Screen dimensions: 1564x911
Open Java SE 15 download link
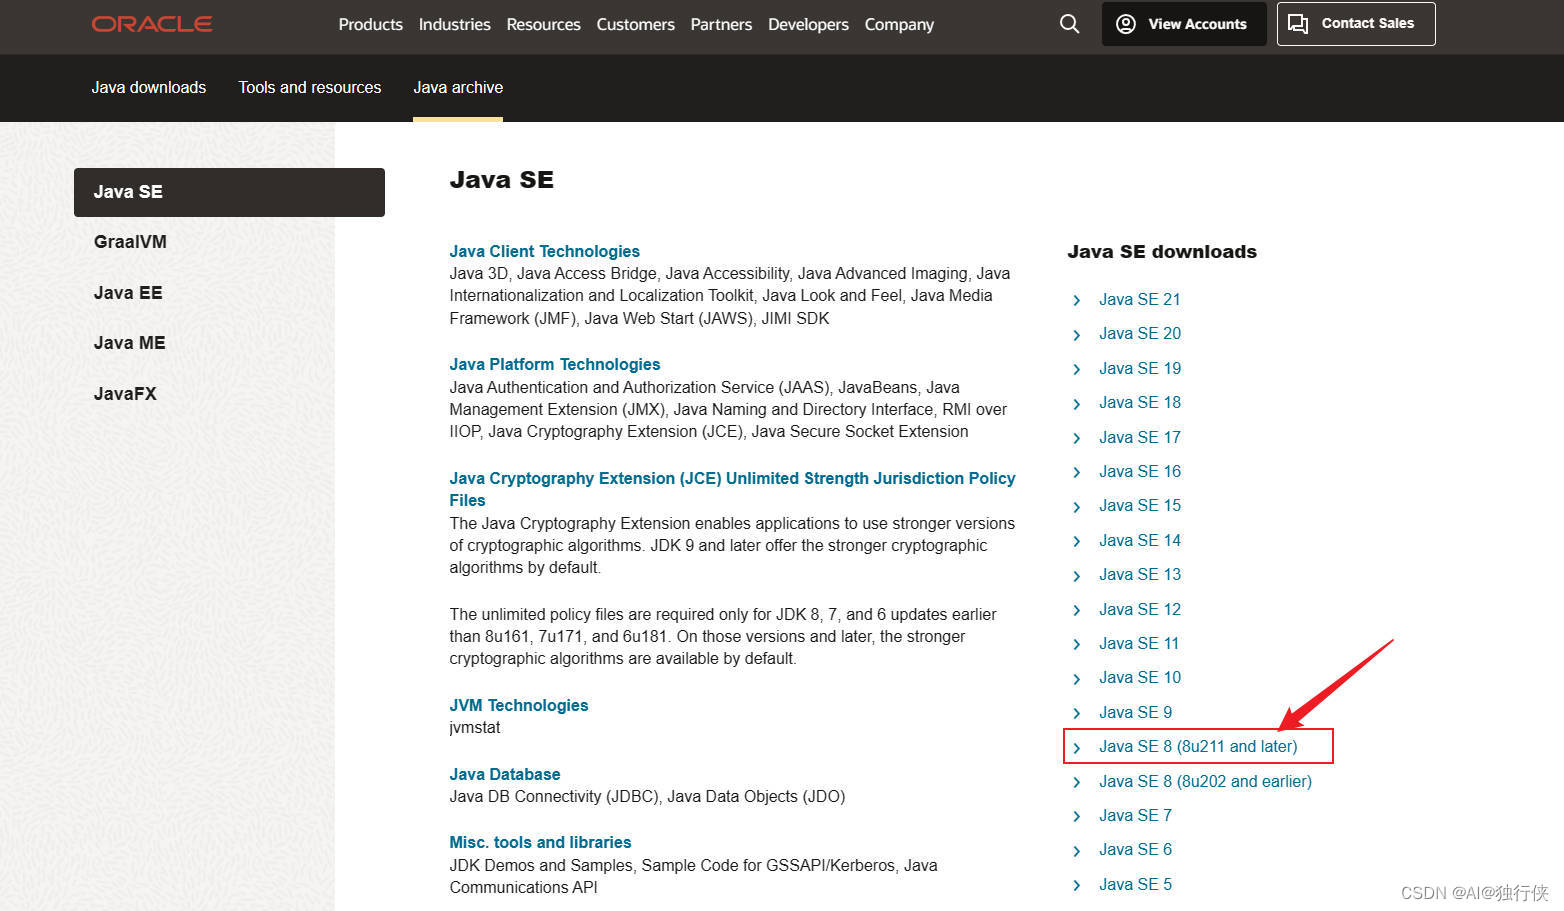1140,505
